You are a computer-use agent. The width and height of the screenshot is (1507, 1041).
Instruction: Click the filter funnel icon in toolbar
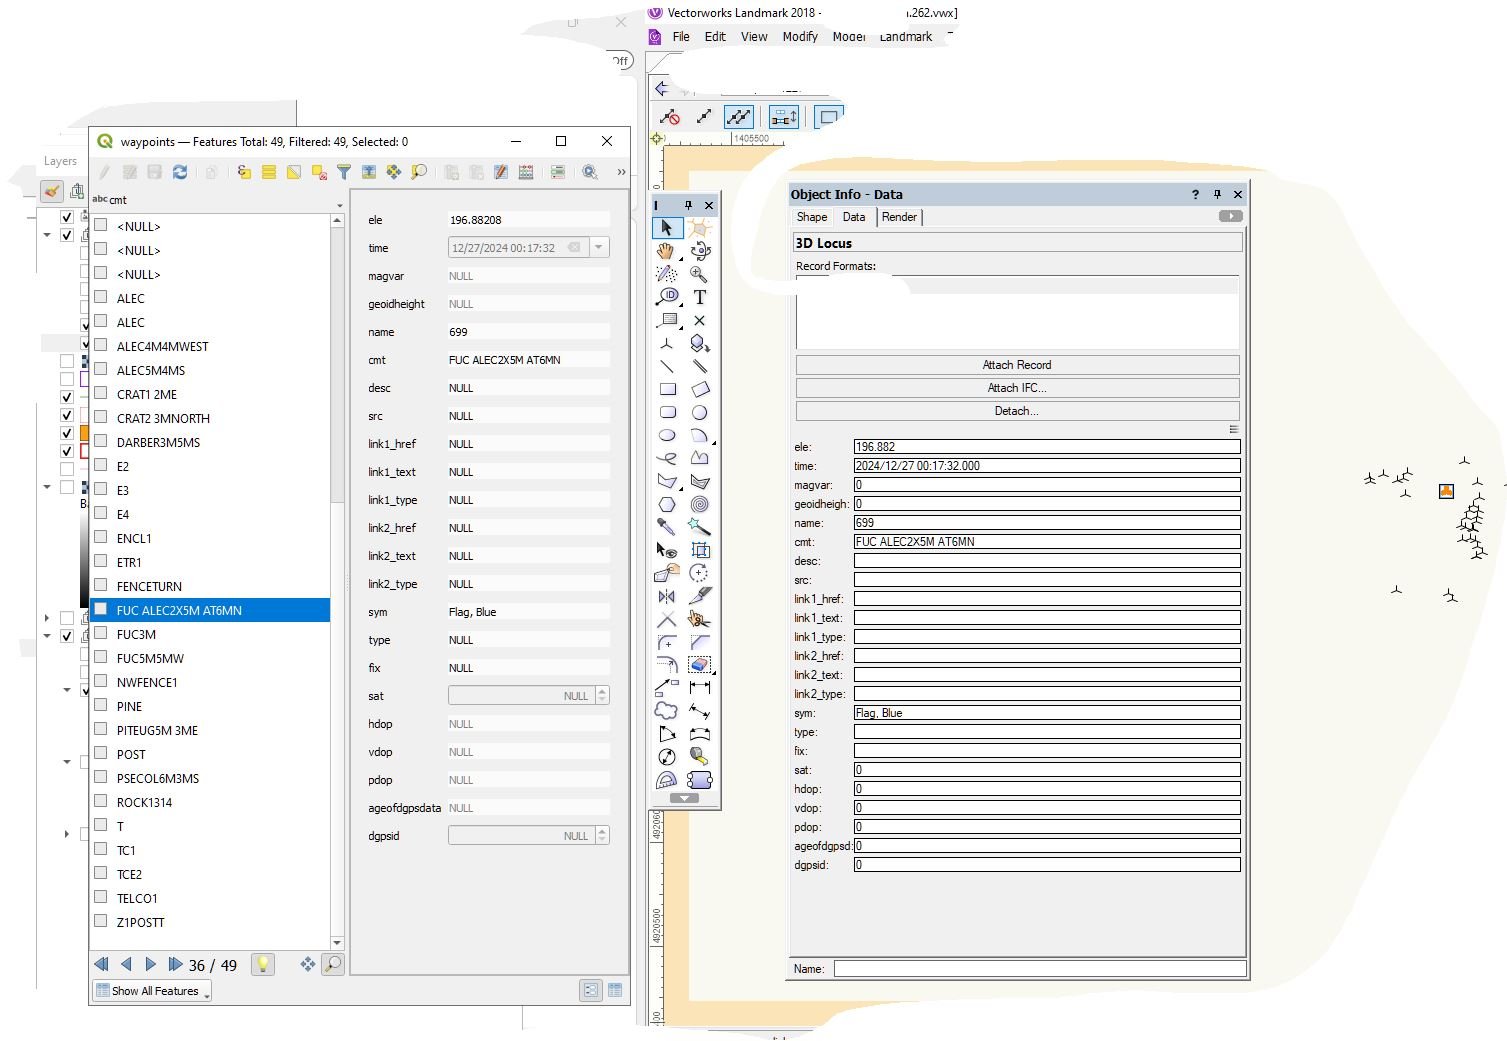(343, 172)
